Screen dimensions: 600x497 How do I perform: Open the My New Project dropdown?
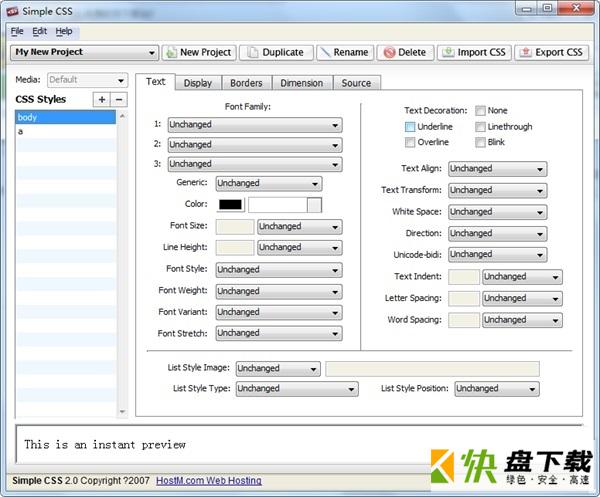[x=84, y=52]
